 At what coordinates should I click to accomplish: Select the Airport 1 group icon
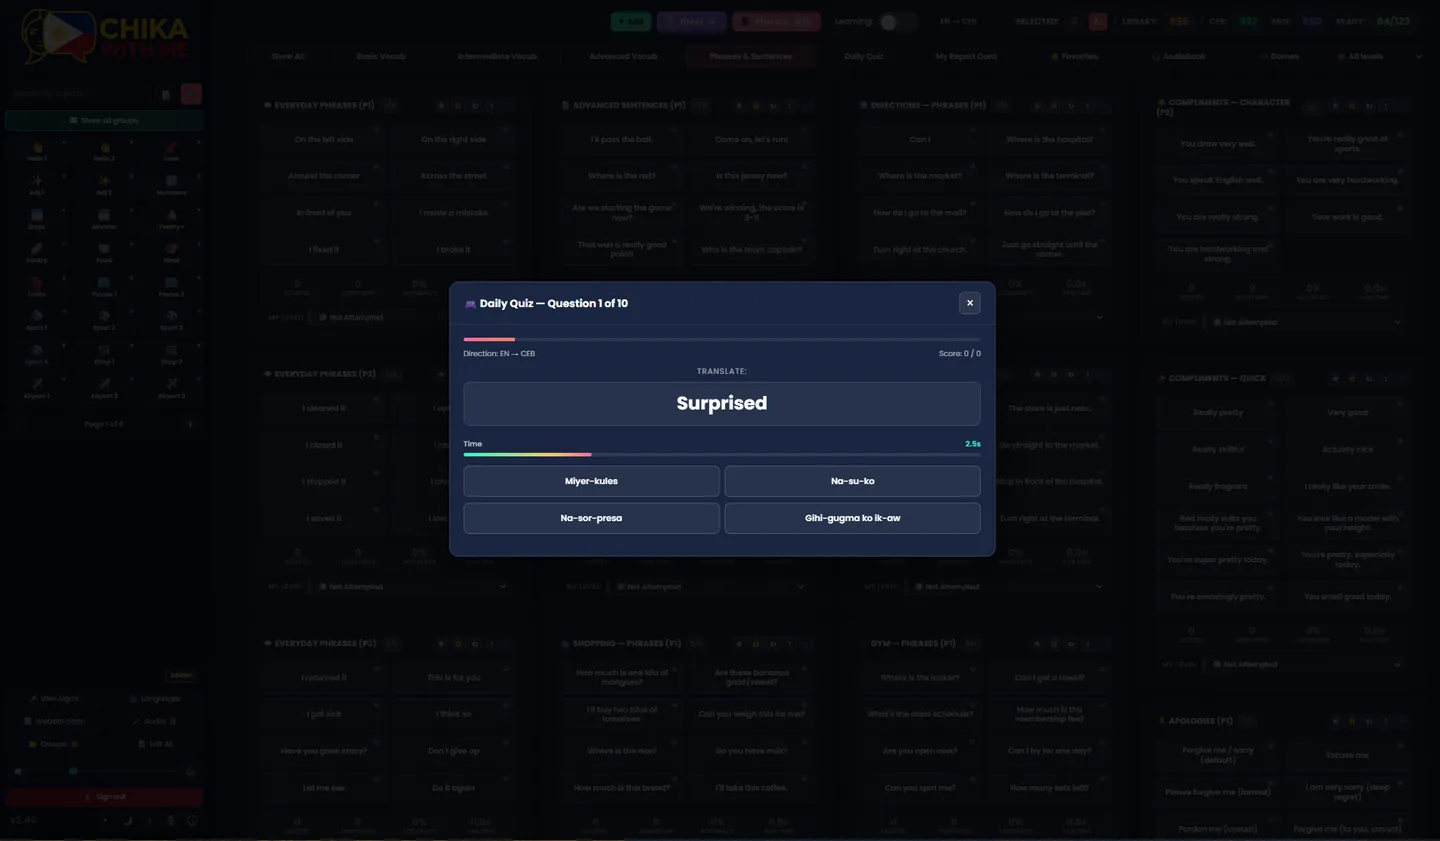click(x=37, y=388)
